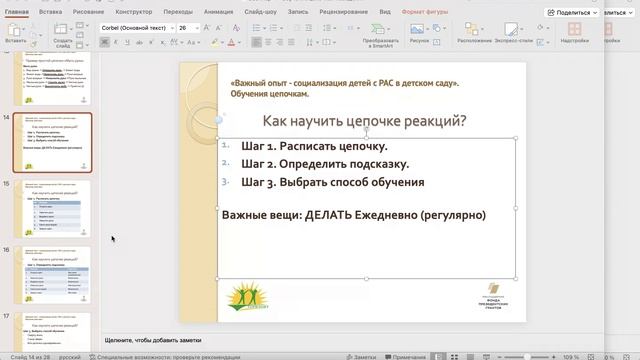The height and width of the screenshot is (360, 640).
Task: Justify text alignment in the ribbon
Action: (291, 42)
